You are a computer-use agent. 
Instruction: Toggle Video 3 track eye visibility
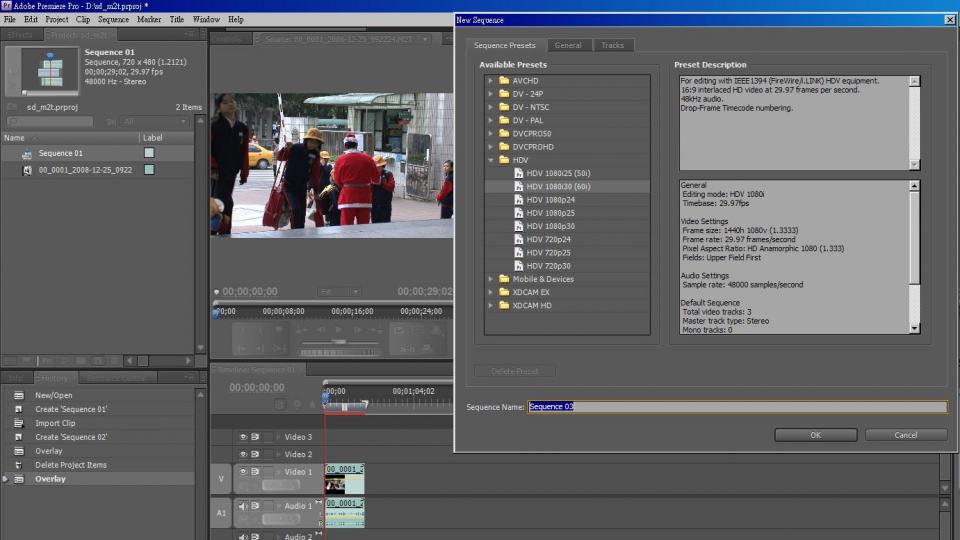242,437
